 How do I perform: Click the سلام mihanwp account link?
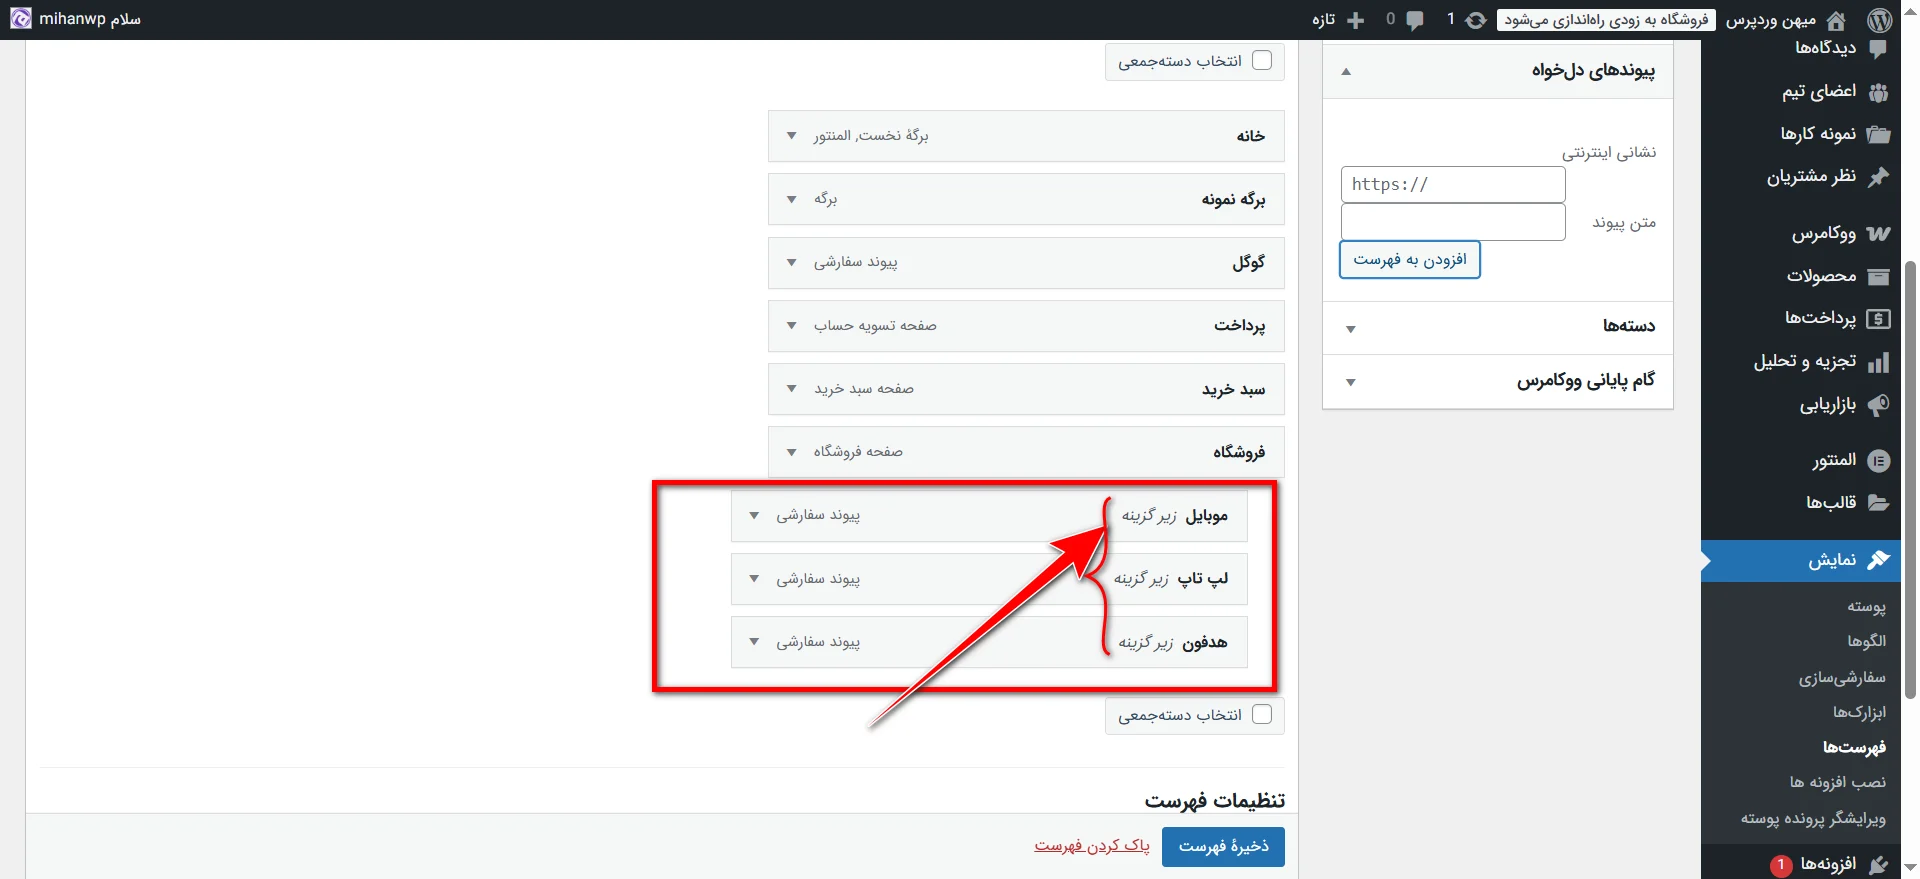click(x=90, y=19)
